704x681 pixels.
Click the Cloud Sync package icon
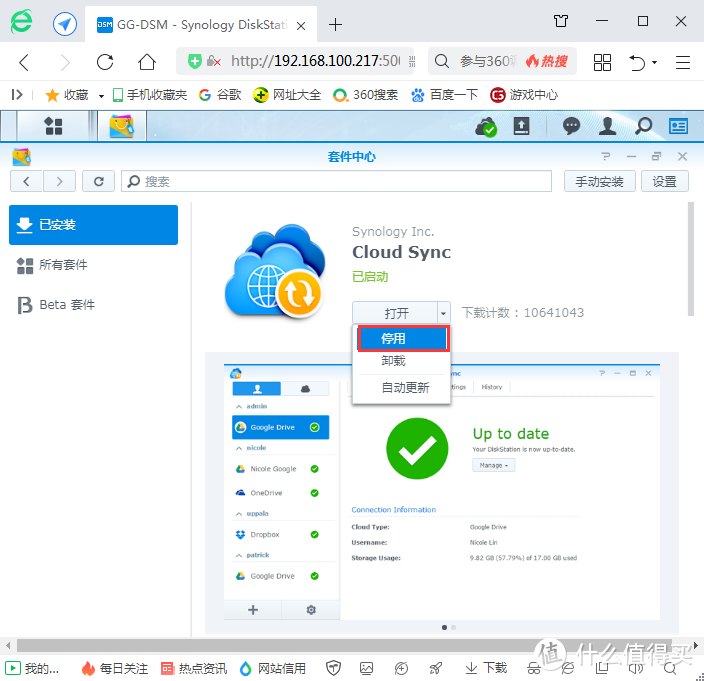click(276, 271)
